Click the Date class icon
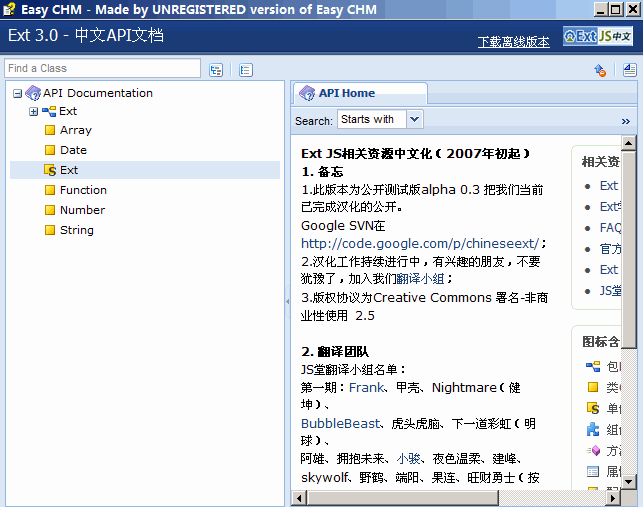The image size is (643, 507). (x=50, y=150)
